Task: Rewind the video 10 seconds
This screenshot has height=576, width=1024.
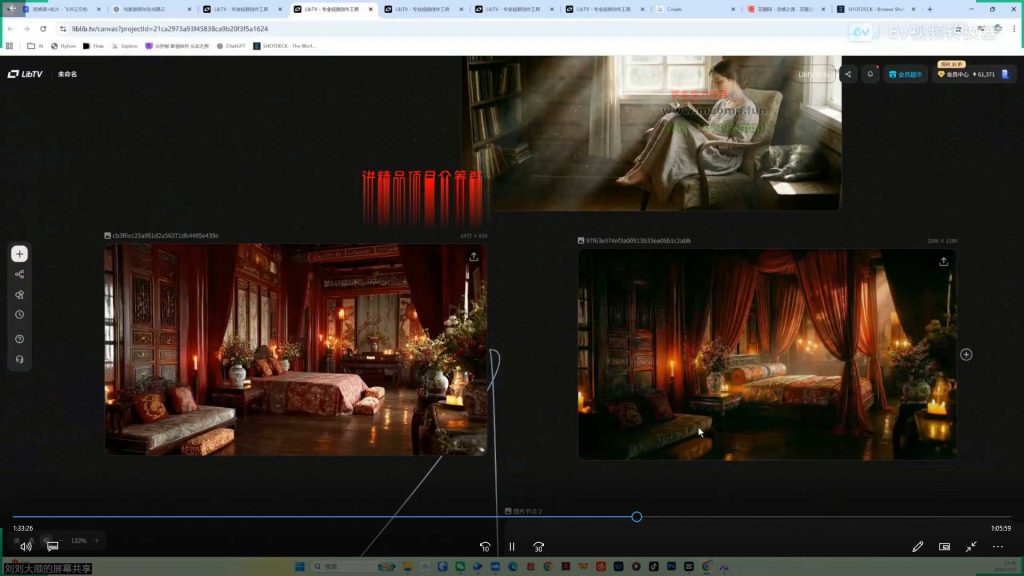Action: click(x=485, y=547)
